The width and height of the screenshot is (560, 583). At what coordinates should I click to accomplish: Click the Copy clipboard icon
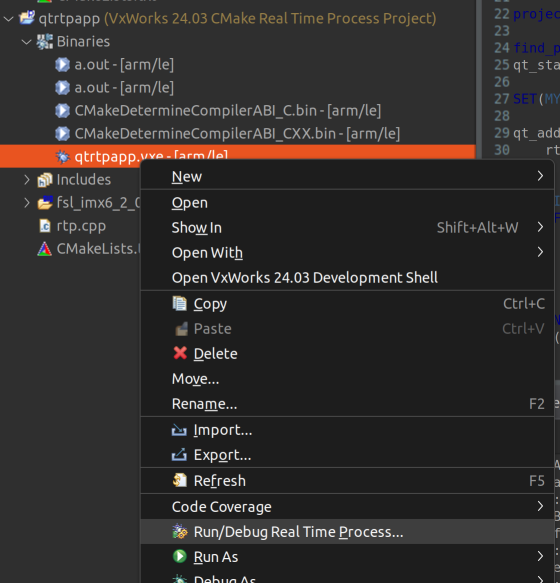[180, 303]
